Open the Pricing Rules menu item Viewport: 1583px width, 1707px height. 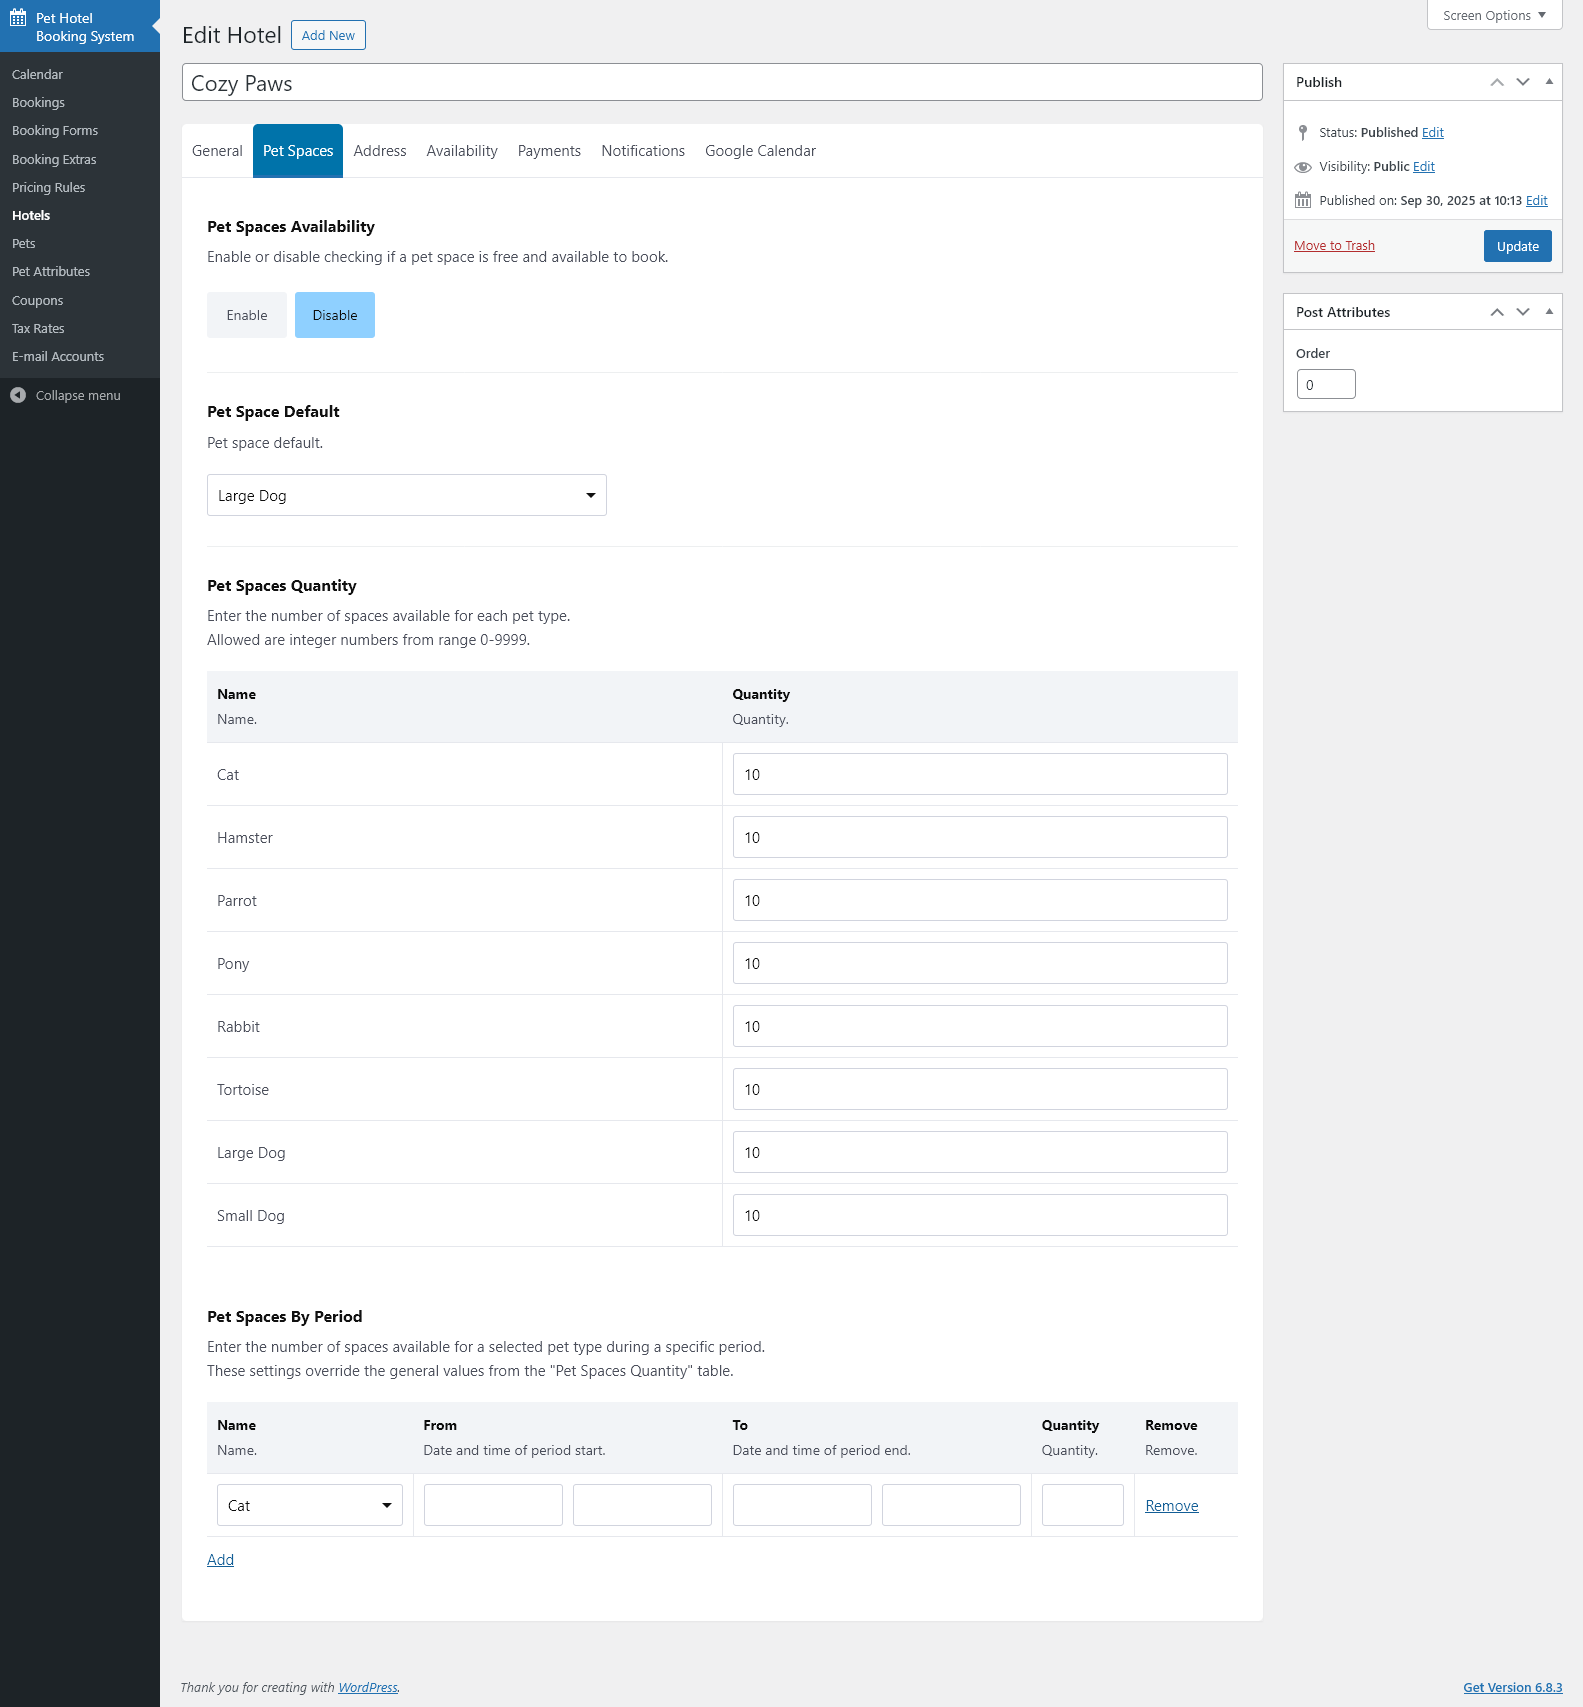click(48, 187)
